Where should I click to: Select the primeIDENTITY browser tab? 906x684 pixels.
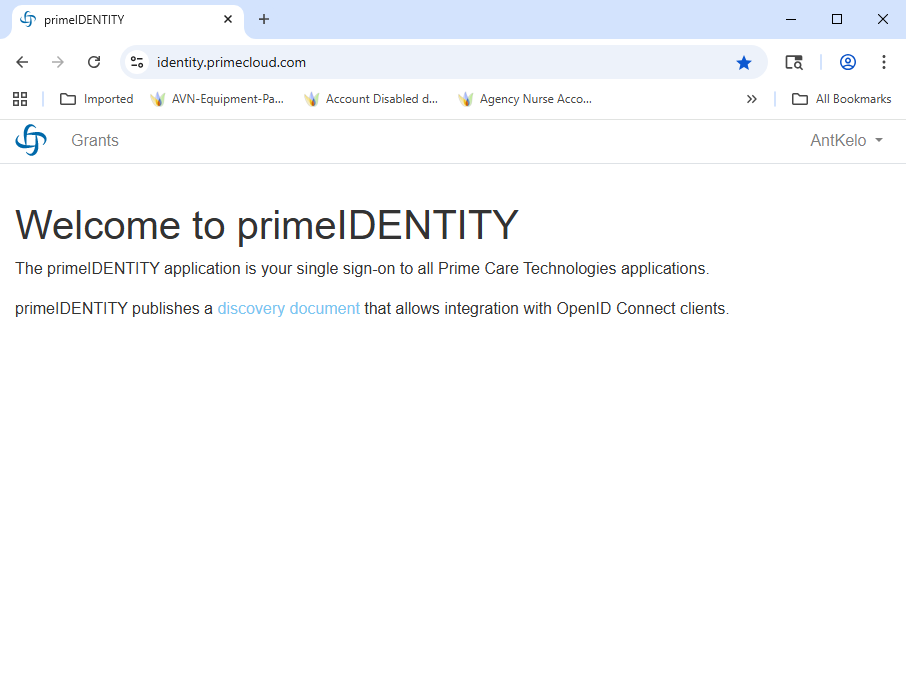[128, 20]
